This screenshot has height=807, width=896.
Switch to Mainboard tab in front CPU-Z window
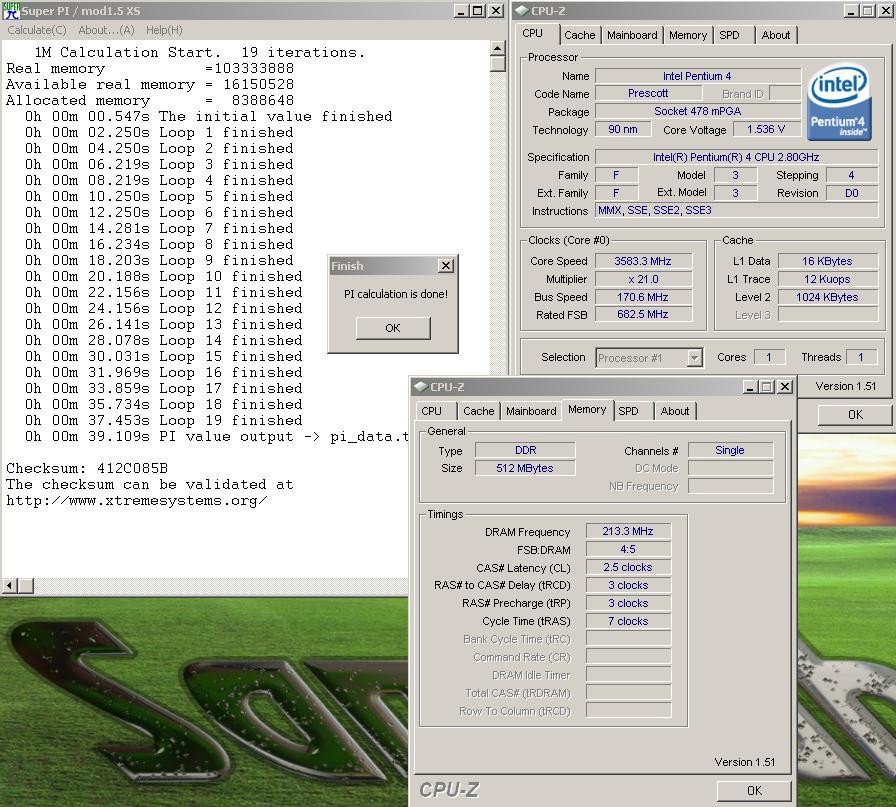point(531,412)
